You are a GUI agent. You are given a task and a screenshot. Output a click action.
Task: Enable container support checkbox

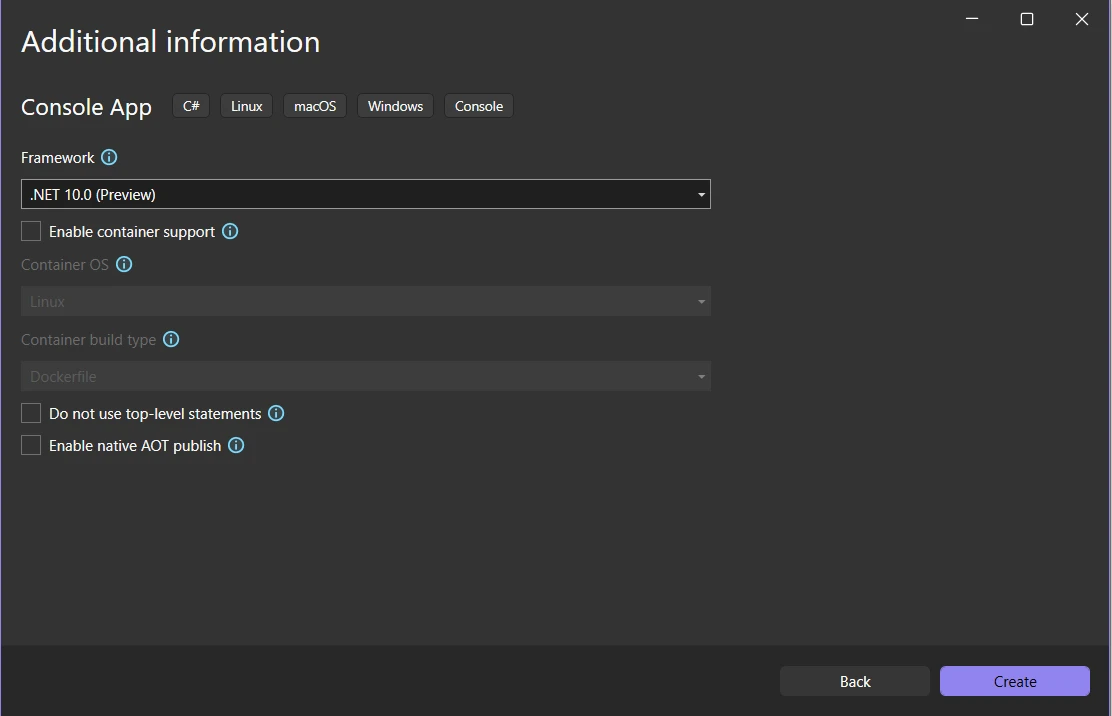tap(32, 232)
